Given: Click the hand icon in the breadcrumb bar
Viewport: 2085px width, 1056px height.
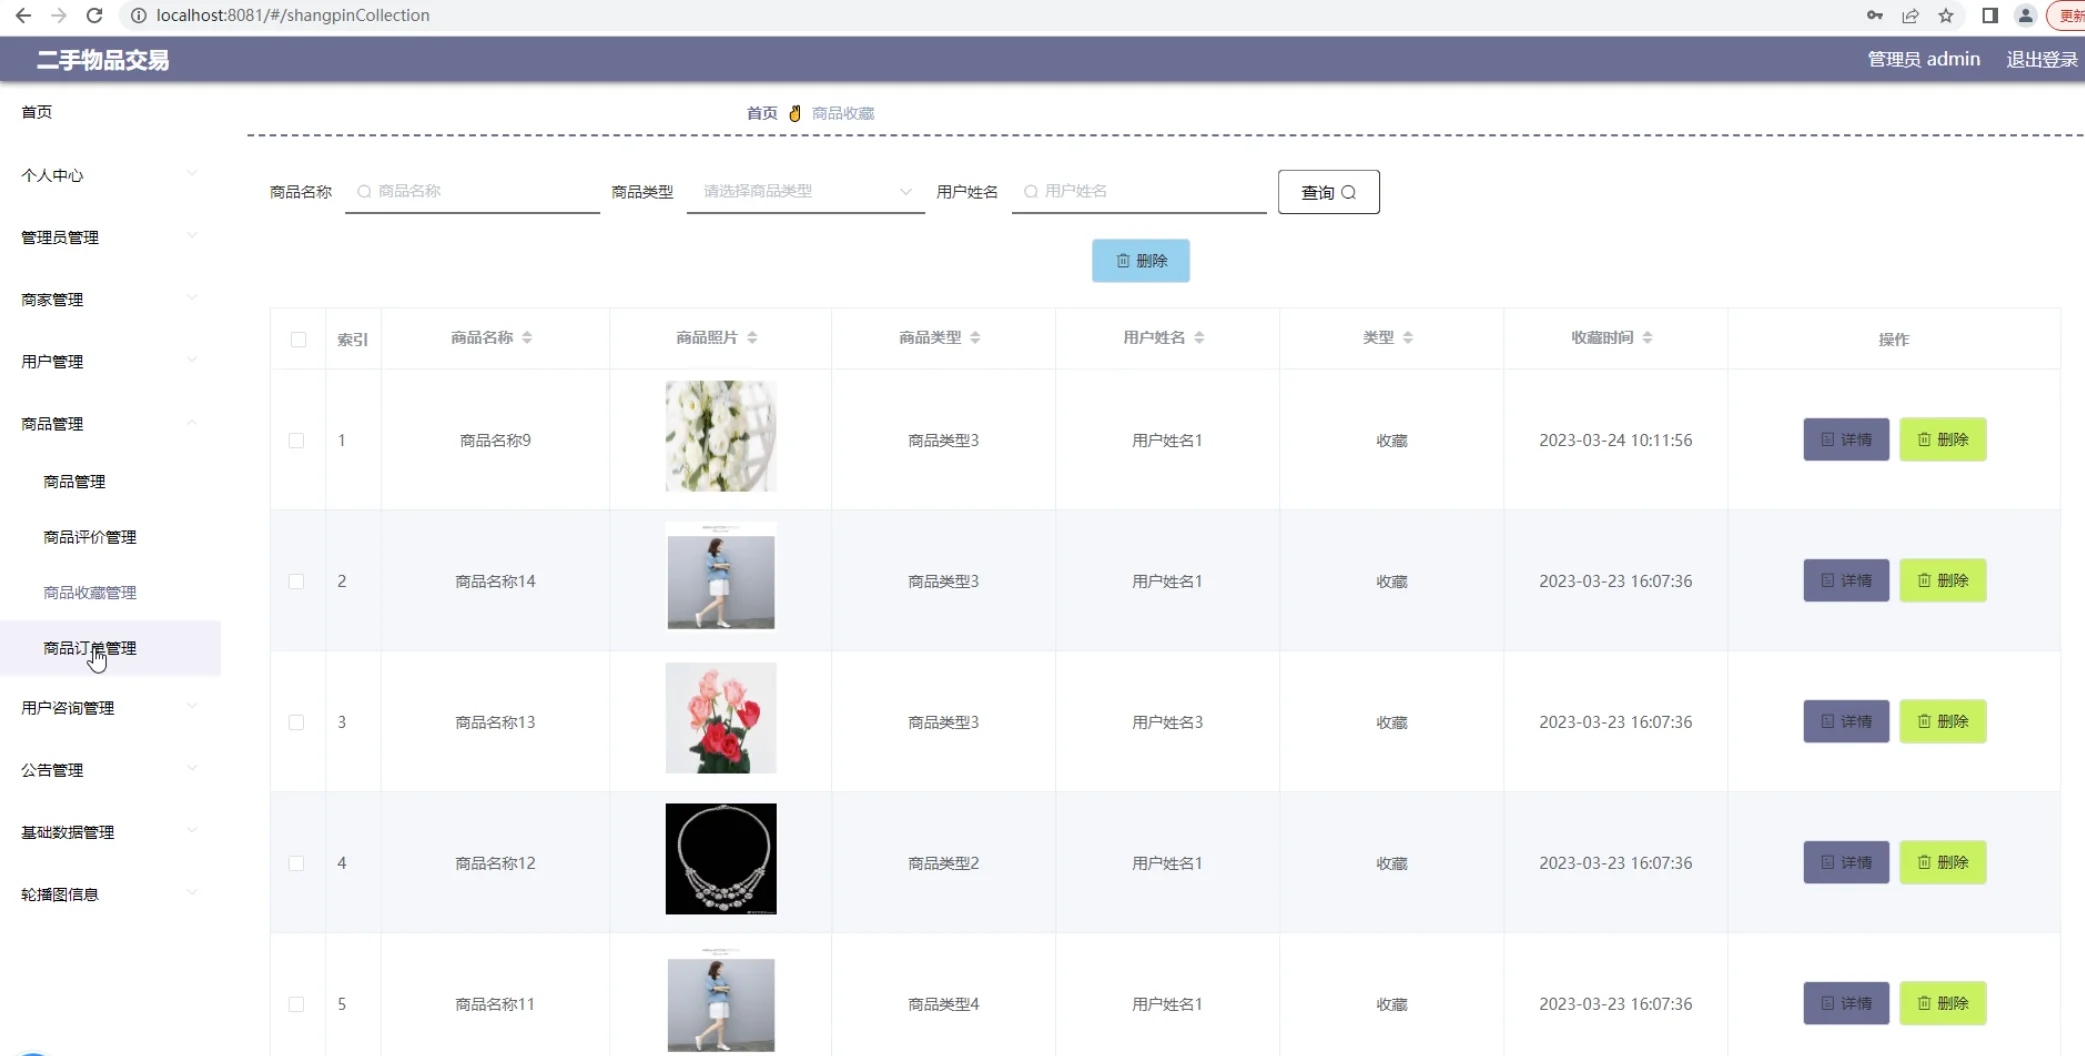Looking at the screenshot, I should tap(793, 112).
